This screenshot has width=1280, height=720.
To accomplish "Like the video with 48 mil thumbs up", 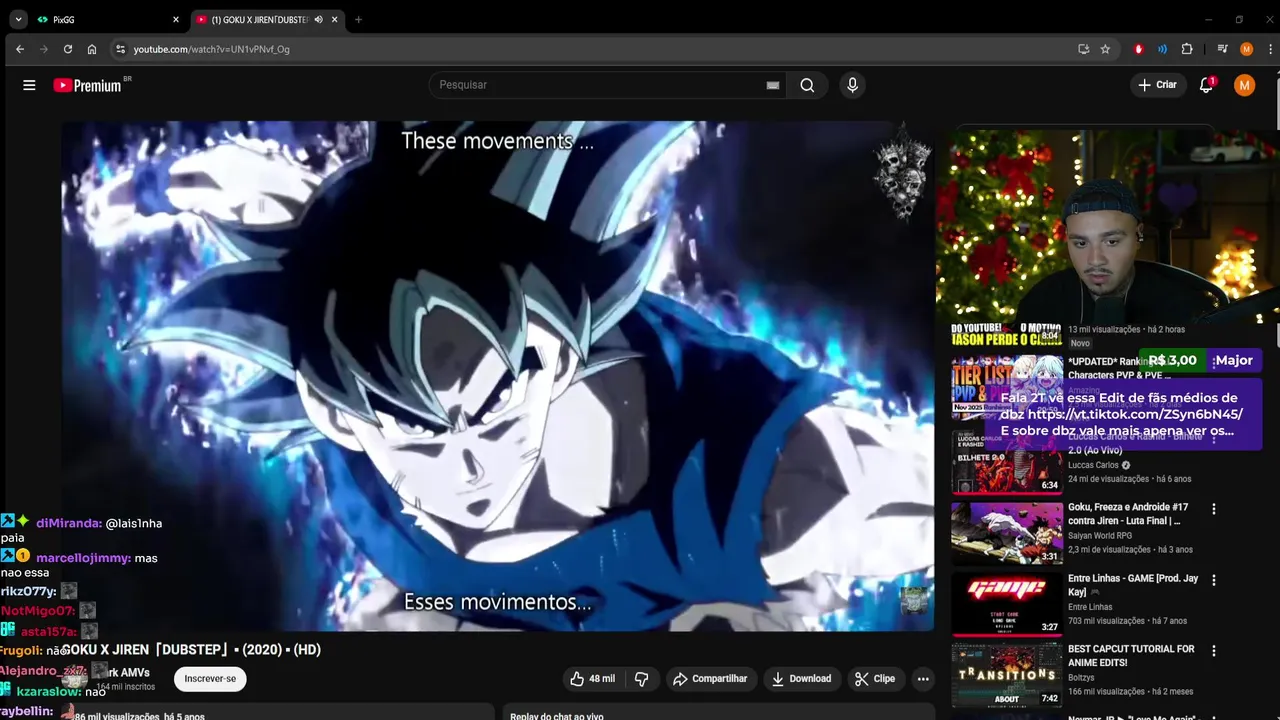I will (x=592, y=678).
